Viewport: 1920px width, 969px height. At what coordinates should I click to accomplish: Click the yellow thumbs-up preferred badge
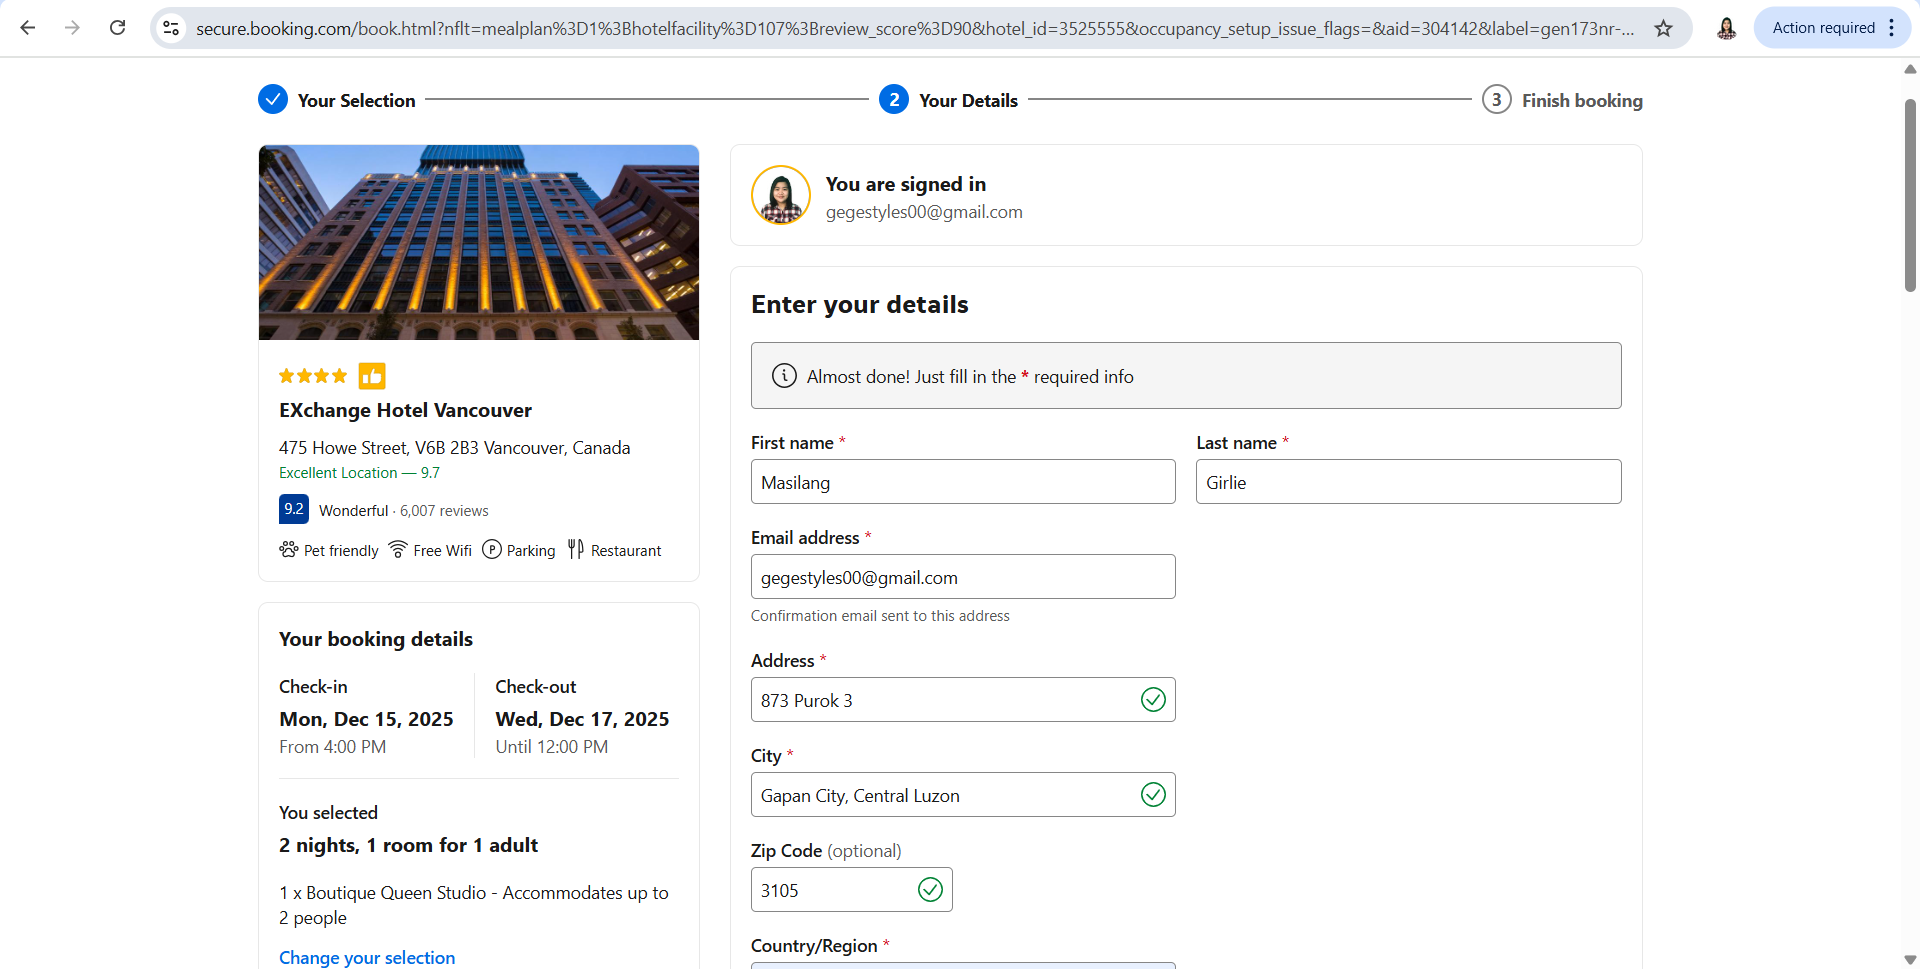click(x=372, y=376)
